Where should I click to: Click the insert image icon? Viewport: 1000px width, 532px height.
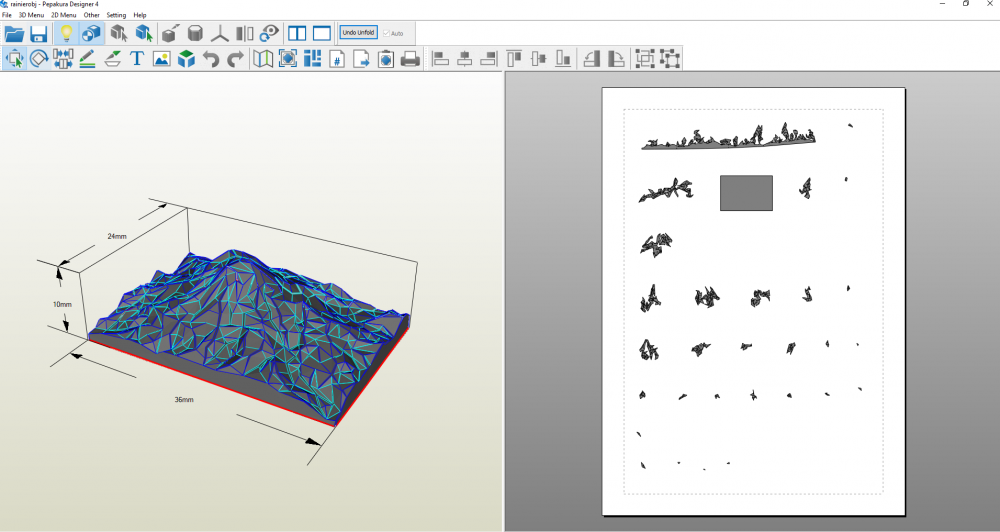point(161,59)
